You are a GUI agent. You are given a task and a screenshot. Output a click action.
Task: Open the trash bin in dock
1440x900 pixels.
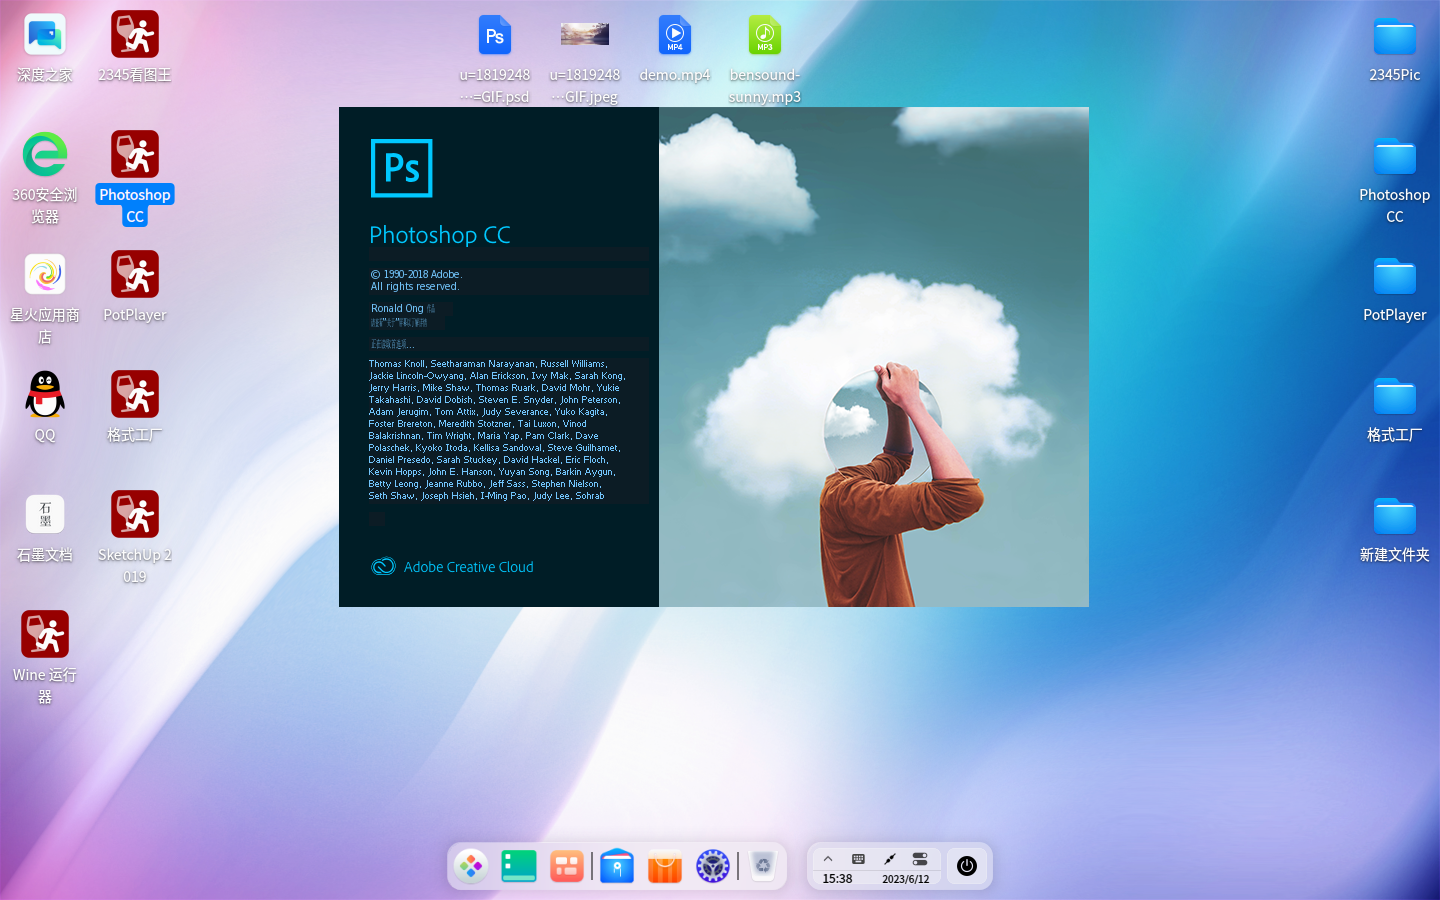tap(763, 866)
